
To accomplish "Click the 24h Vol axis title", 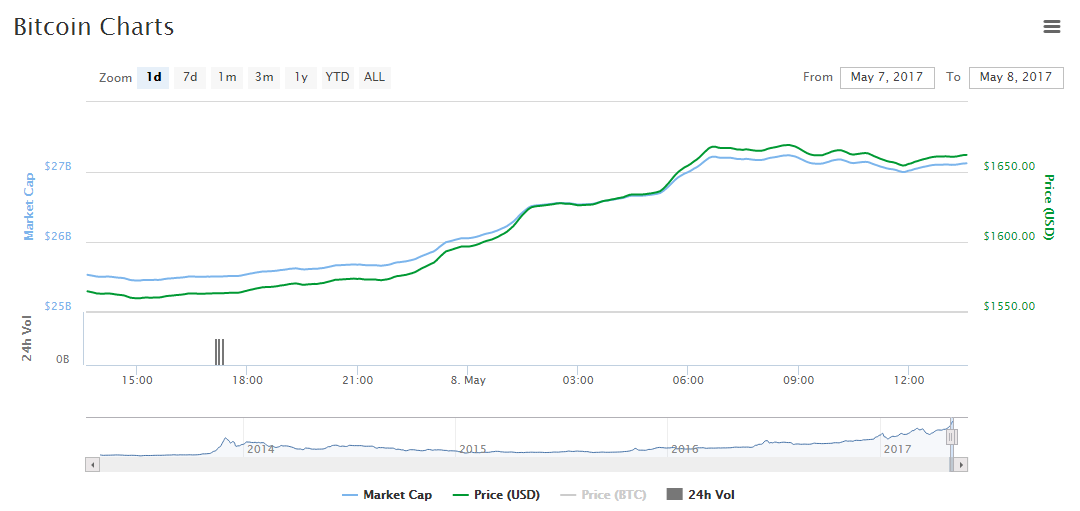I will click(27, 338).
